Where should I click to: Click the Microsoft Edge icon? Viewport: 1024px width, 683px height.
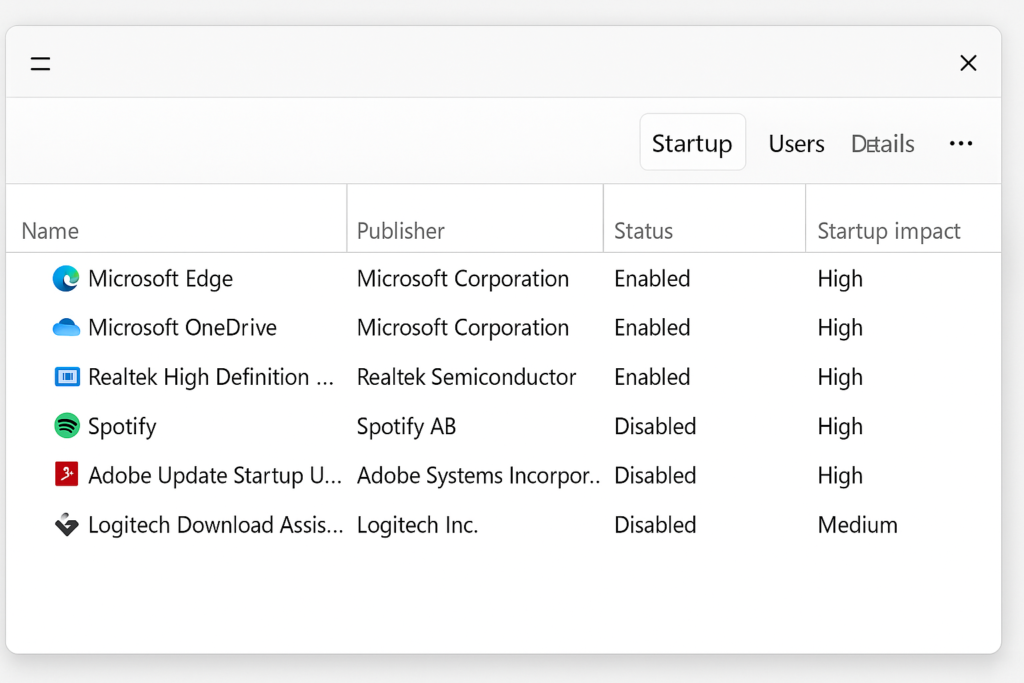[x=66, y=279]
